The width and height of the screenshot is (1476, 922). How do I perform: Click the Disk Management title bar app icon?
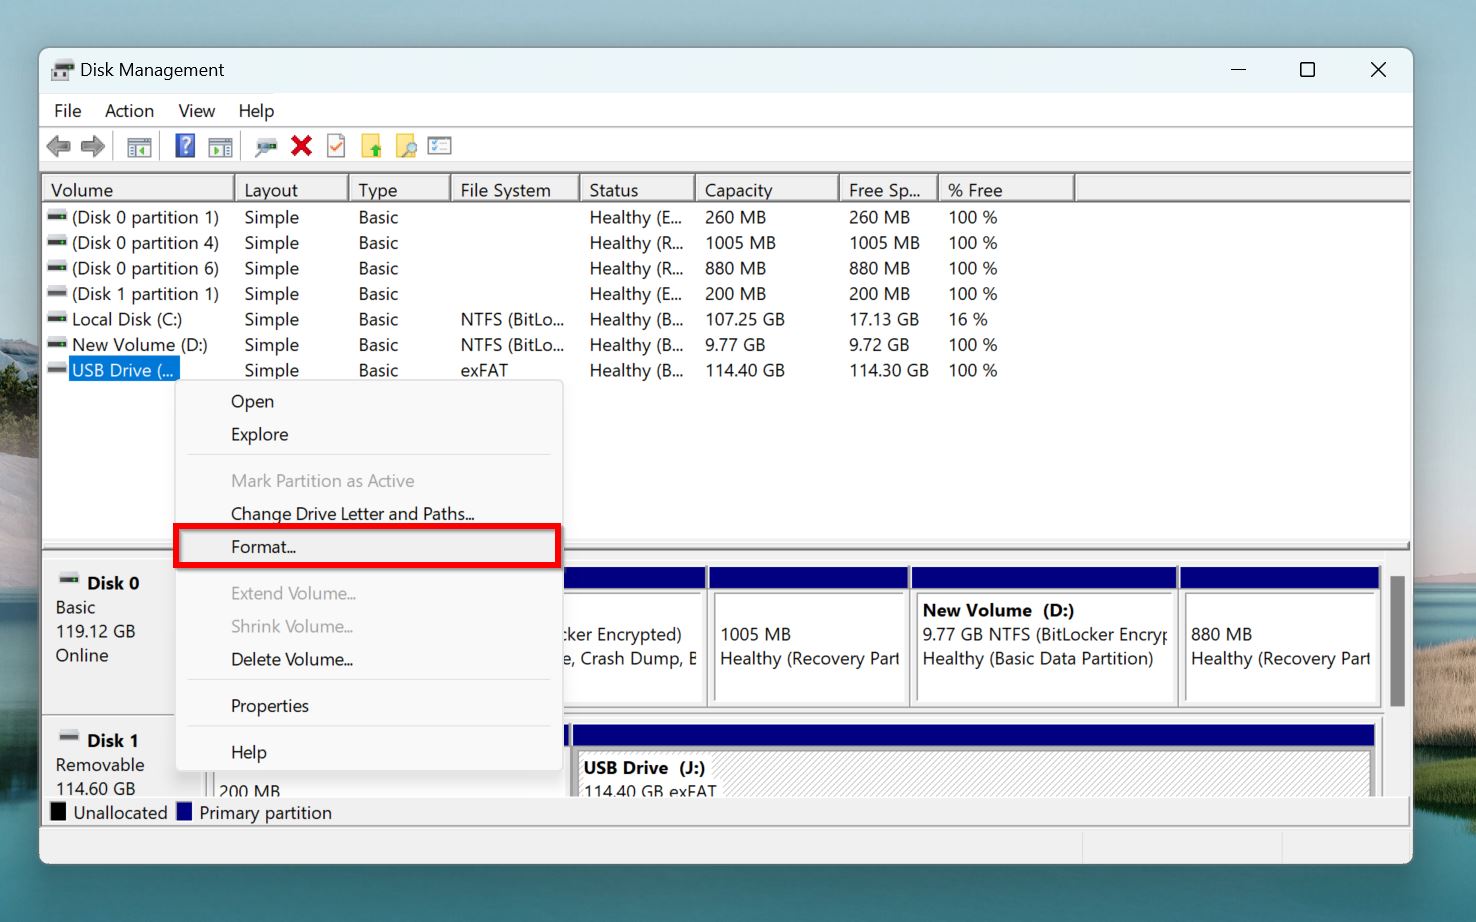tap(63, 70)
